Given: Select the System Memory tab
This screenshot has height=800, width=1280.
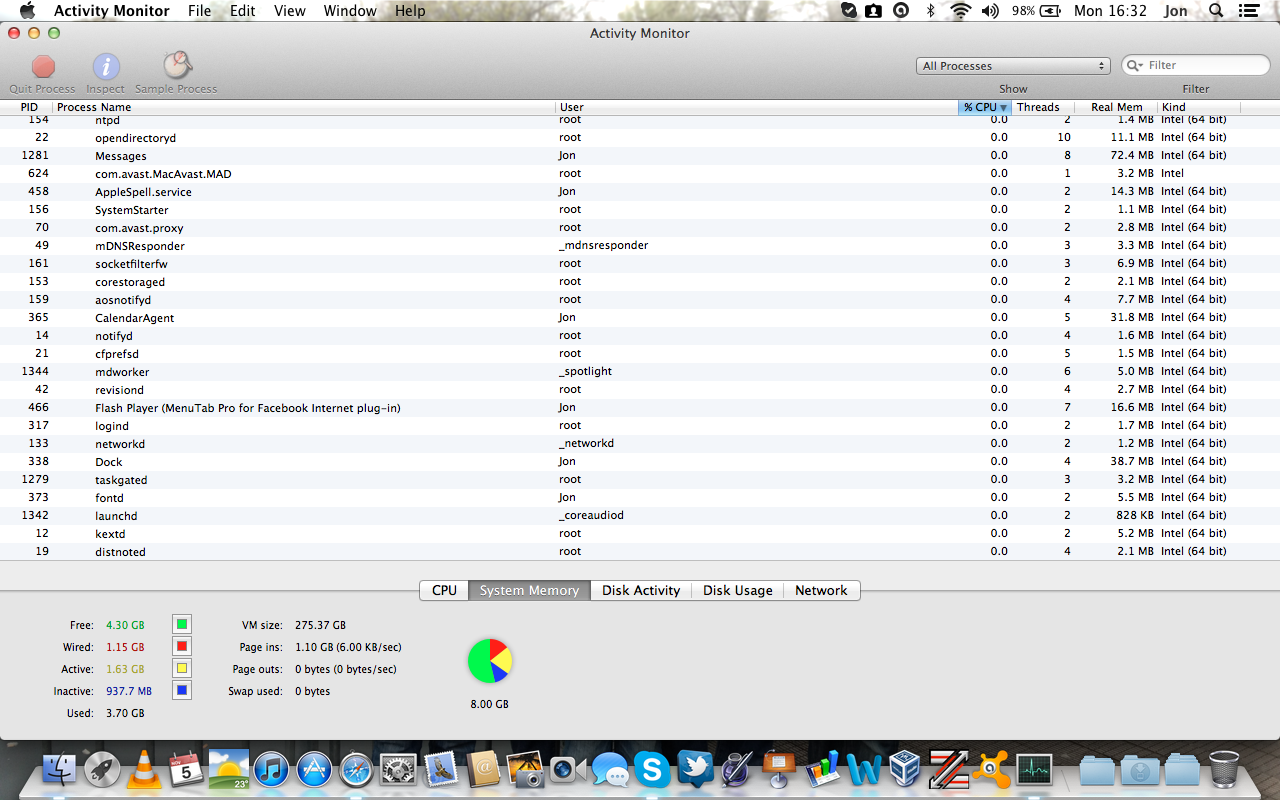Looking at the screenshot, I should click(x=529, y=590).
